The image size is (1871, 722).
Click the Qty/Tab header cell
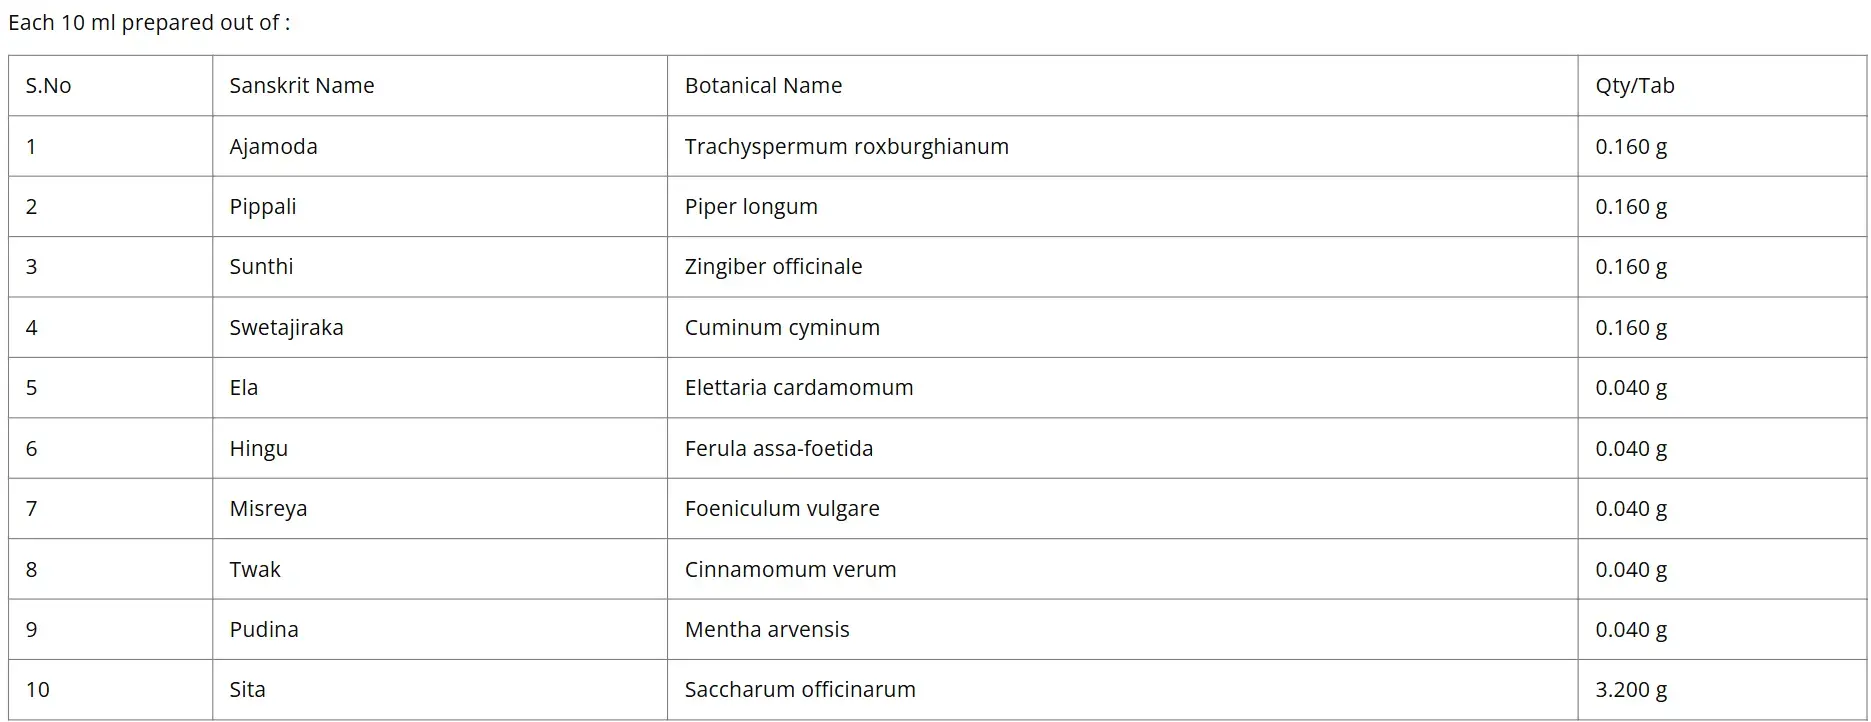tap(1722, 86)
